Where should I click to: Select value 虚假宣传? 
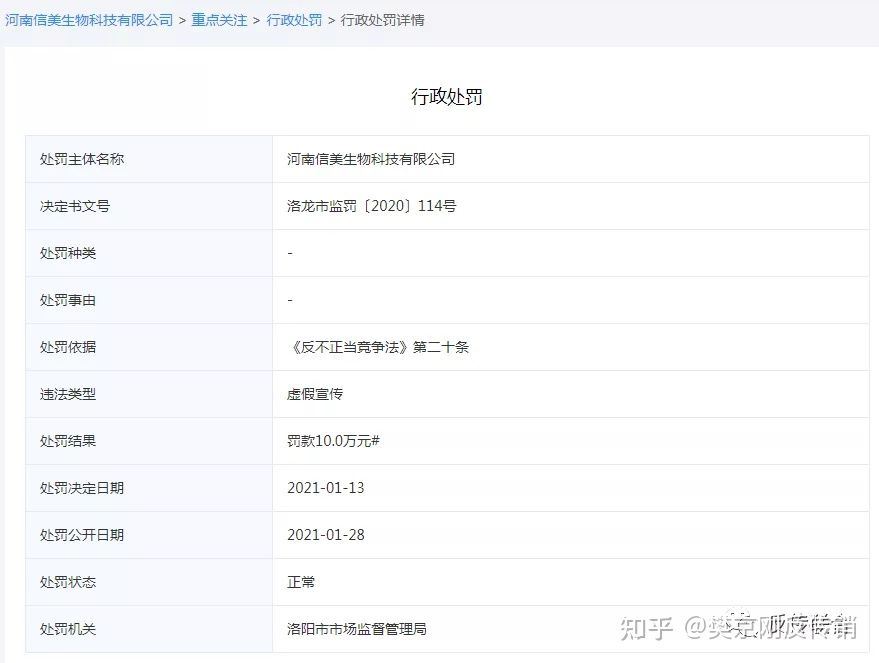[x=314, y=395]
